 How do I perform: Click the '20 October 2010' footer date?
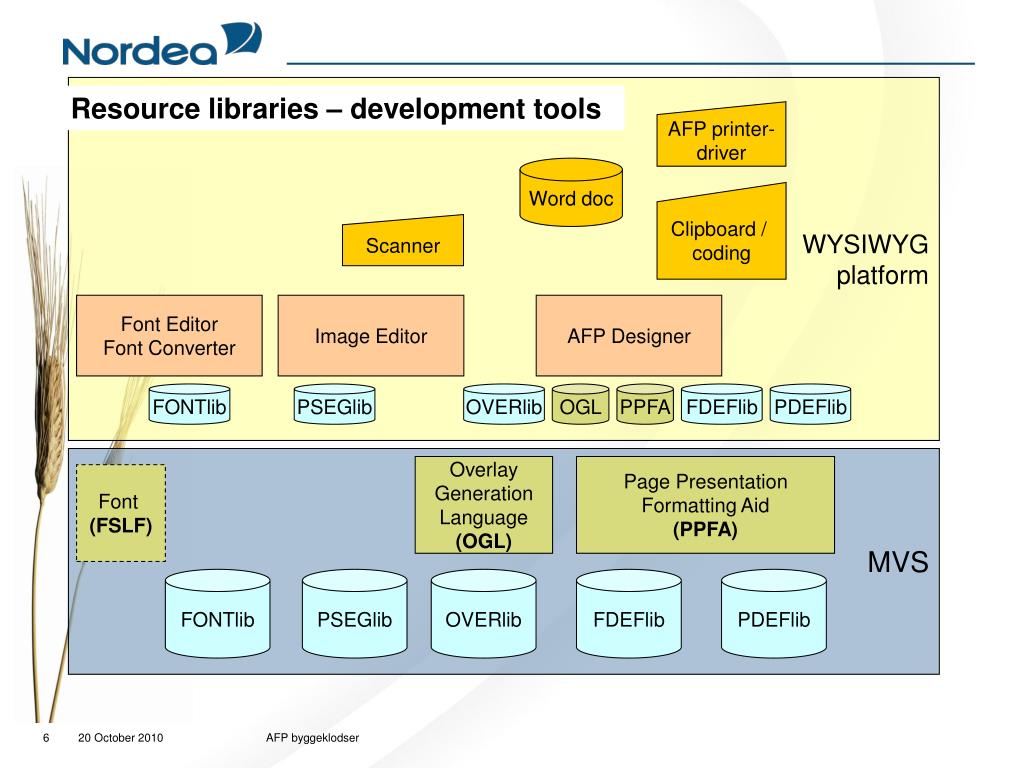(x=121, y=738)
